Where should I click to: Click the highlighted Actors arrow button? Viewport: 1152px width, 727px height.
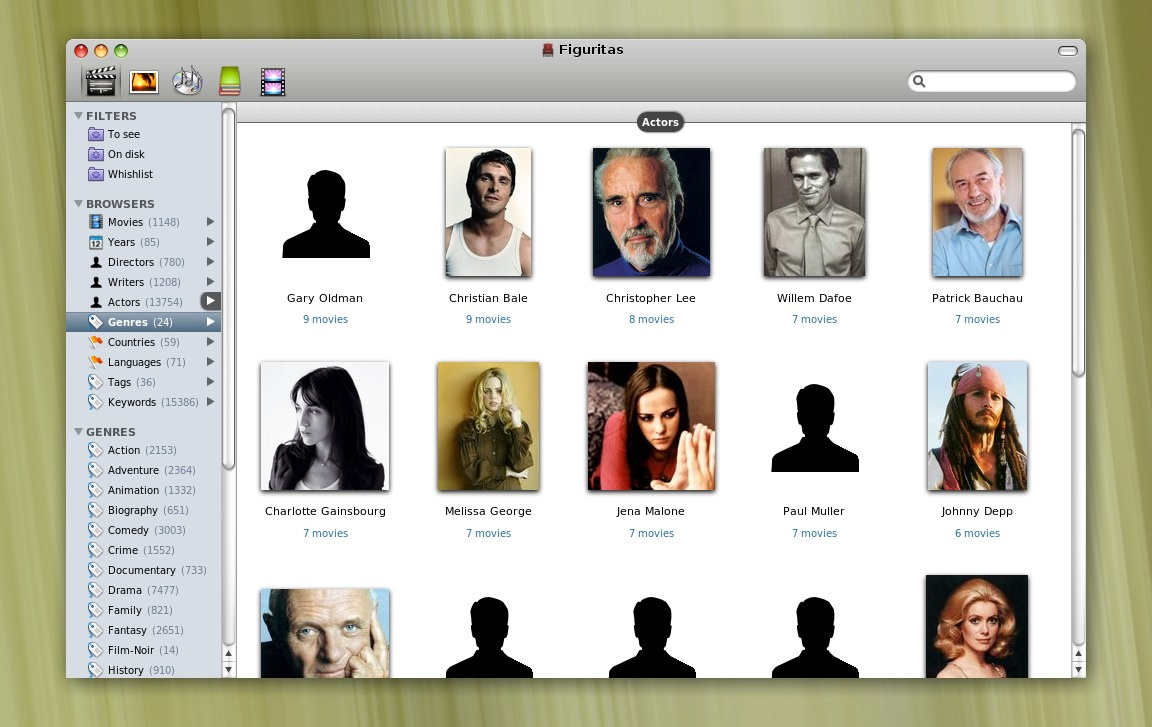click(210, 301)
